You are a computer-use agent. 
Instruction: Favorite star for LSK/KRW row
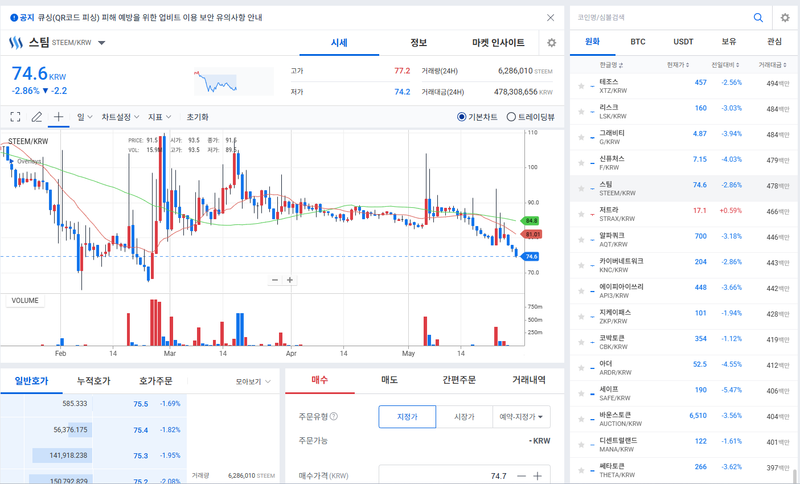(581, 112)
